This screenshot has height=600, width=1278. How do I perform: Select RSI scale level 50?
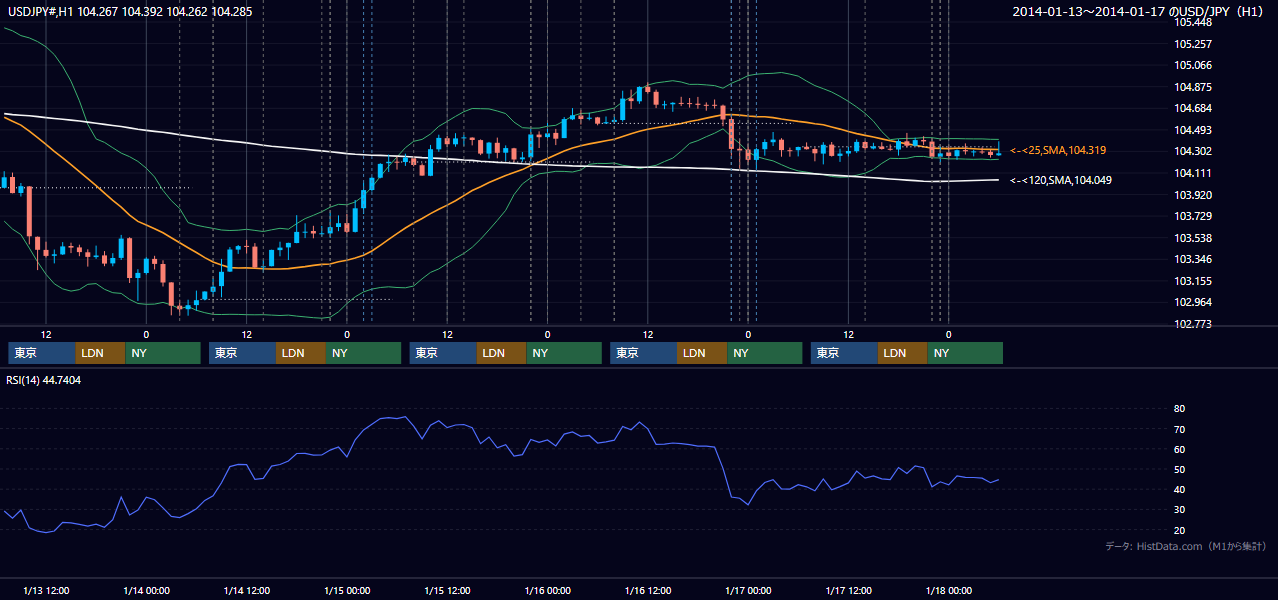[x=1179, y=469]
